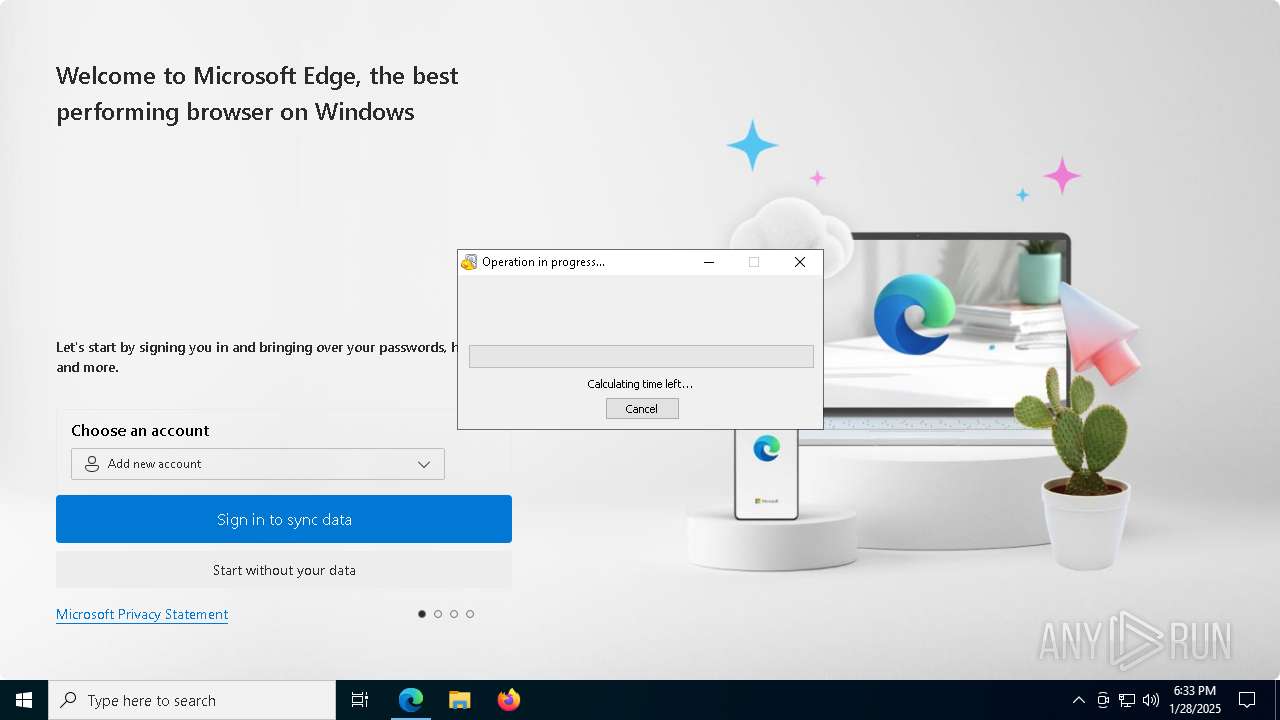Image resolution: width=1280 pixels, height=720 pixels.
Task: Select the first filled page indicator dot
Action: [422, 614]
